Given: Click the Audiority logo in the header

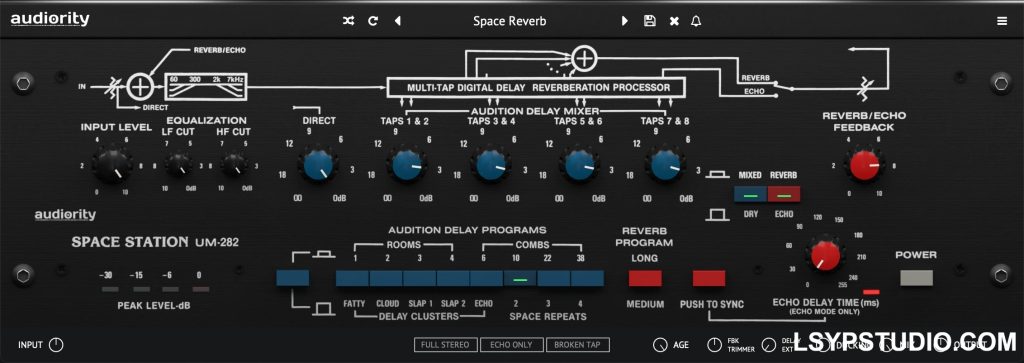Looking at the screenshot, I should (x=50, y=20).
